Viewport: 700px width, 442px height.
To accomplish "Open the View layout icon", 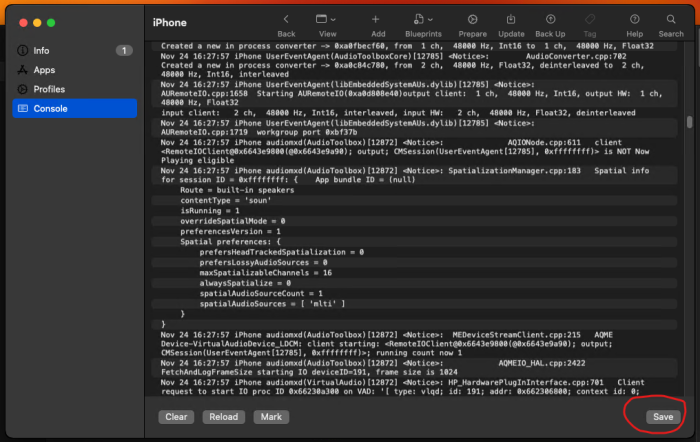I will click(321, 19).
